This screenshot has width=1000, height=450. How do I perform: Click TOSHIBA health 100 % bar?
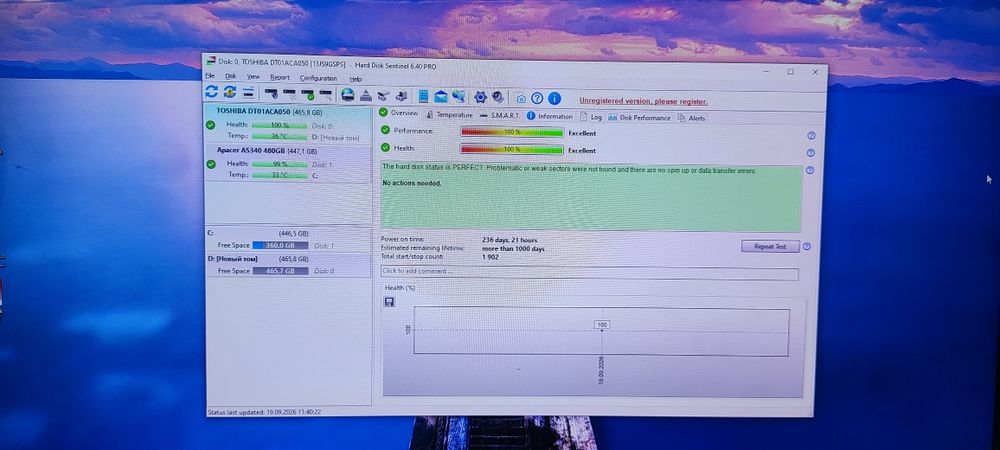[279, 126]
